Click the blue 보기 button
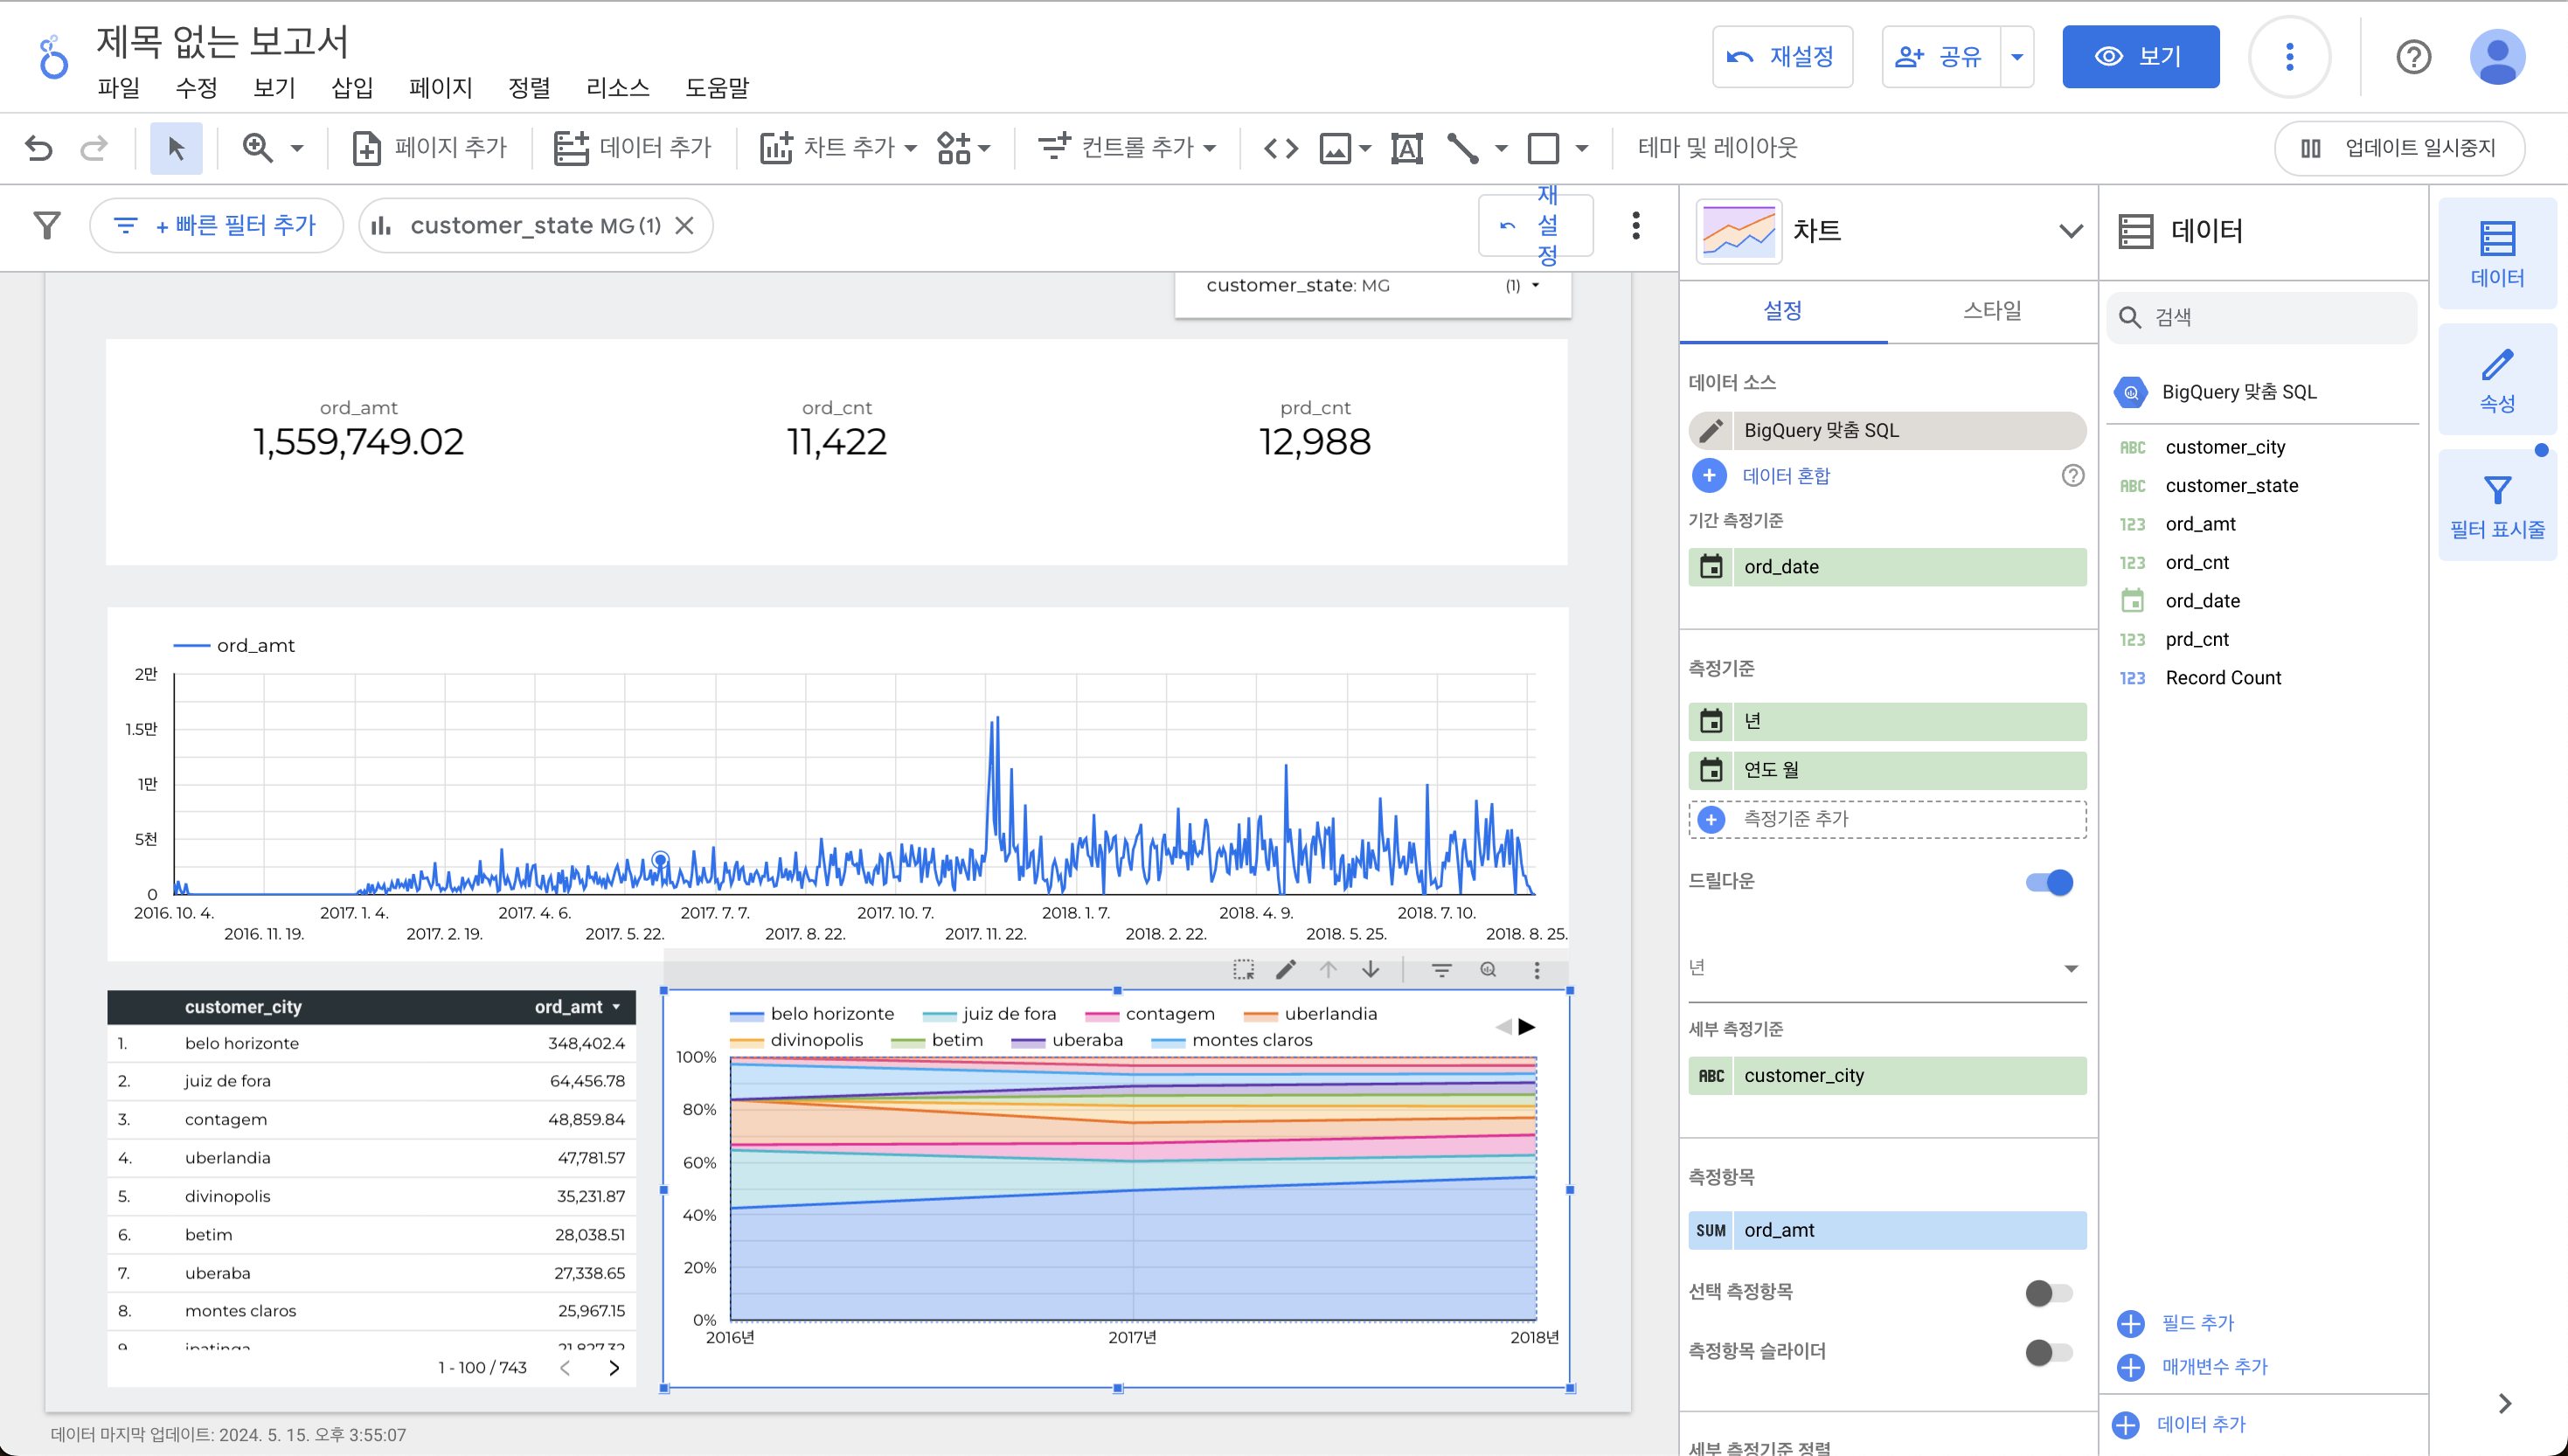The height and width of the screenshot is (1456, 2568). click(2140, 57)
